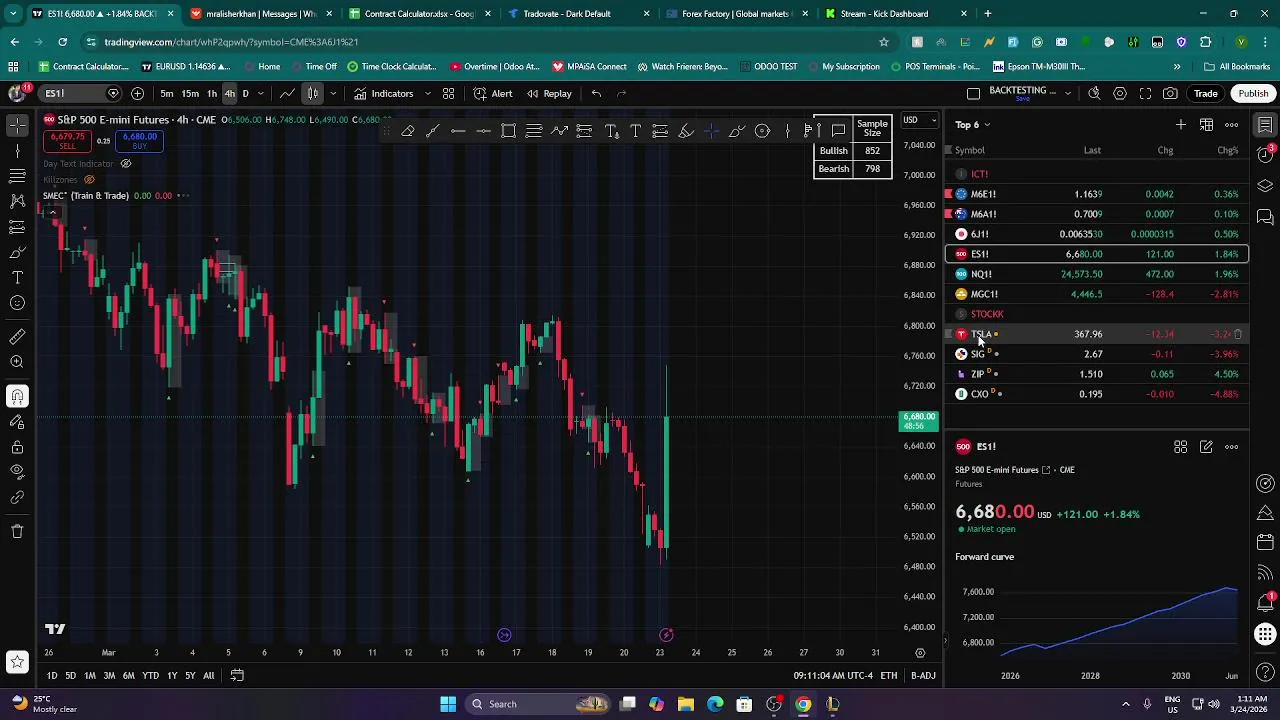1280x720 pixels.
Task: Open the time axis settings gear
Action: tap(920, 653)
